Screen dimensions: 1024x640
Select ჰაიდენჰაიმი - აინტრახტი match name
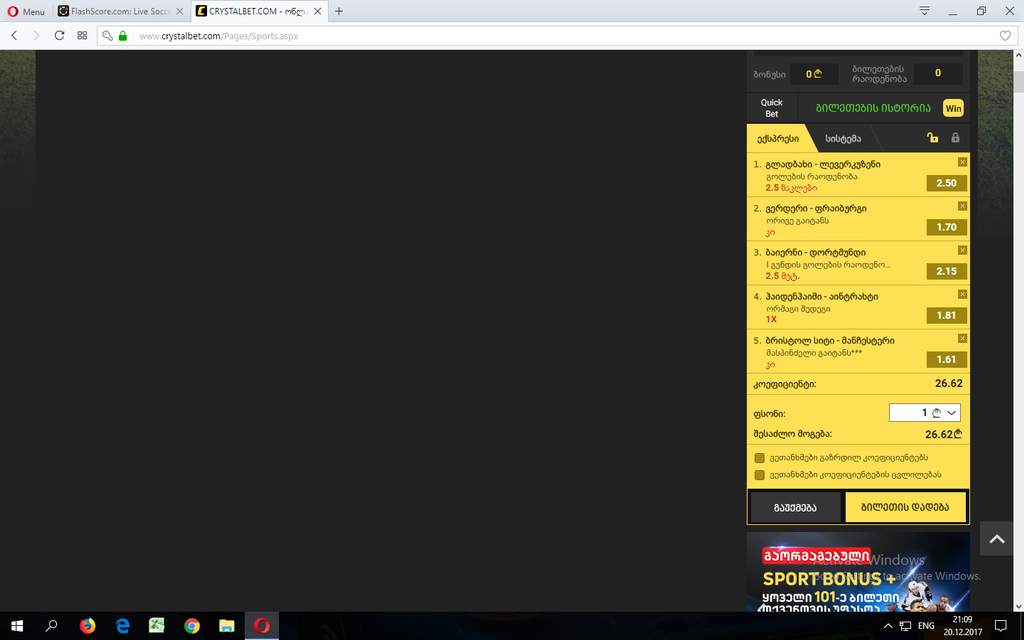click(x=822, y=296)
